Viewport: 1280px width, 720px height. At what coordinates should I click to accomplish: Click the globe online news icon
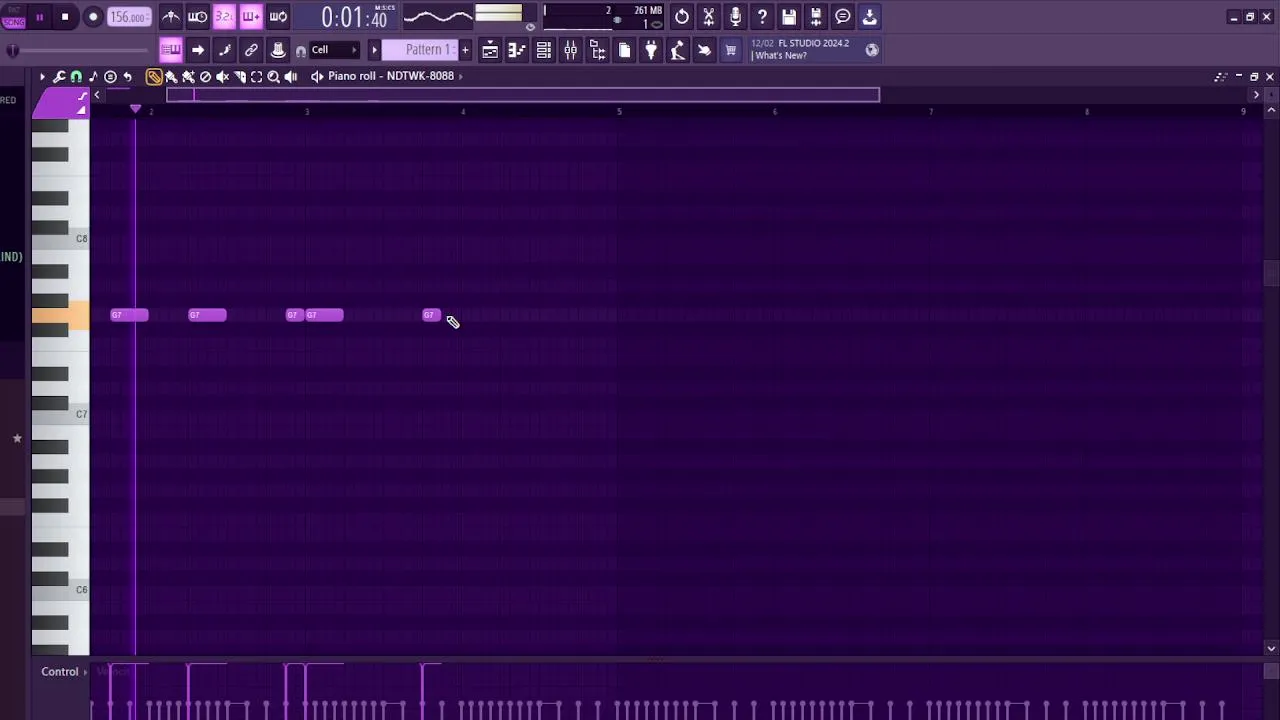[872, 50]
